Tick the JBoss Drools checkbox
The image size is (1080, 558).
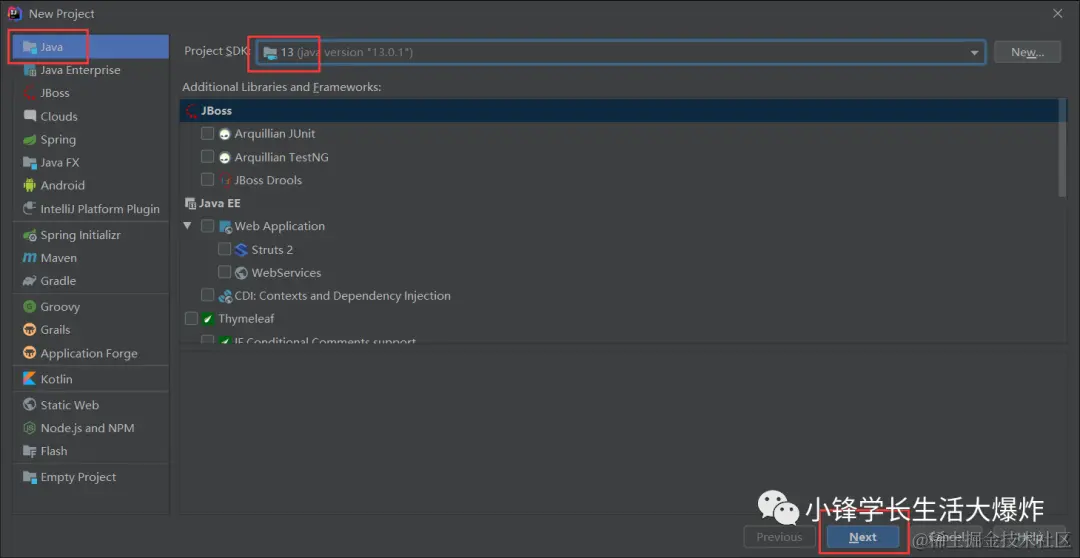[207, 180]
